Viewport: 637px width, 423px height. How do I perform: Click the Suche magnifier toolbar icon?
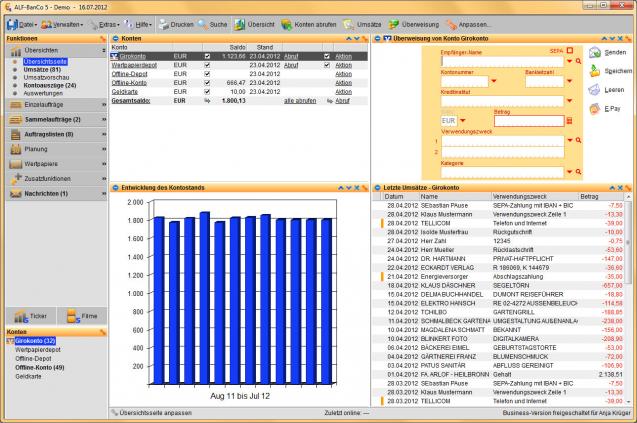click(202, 25)
